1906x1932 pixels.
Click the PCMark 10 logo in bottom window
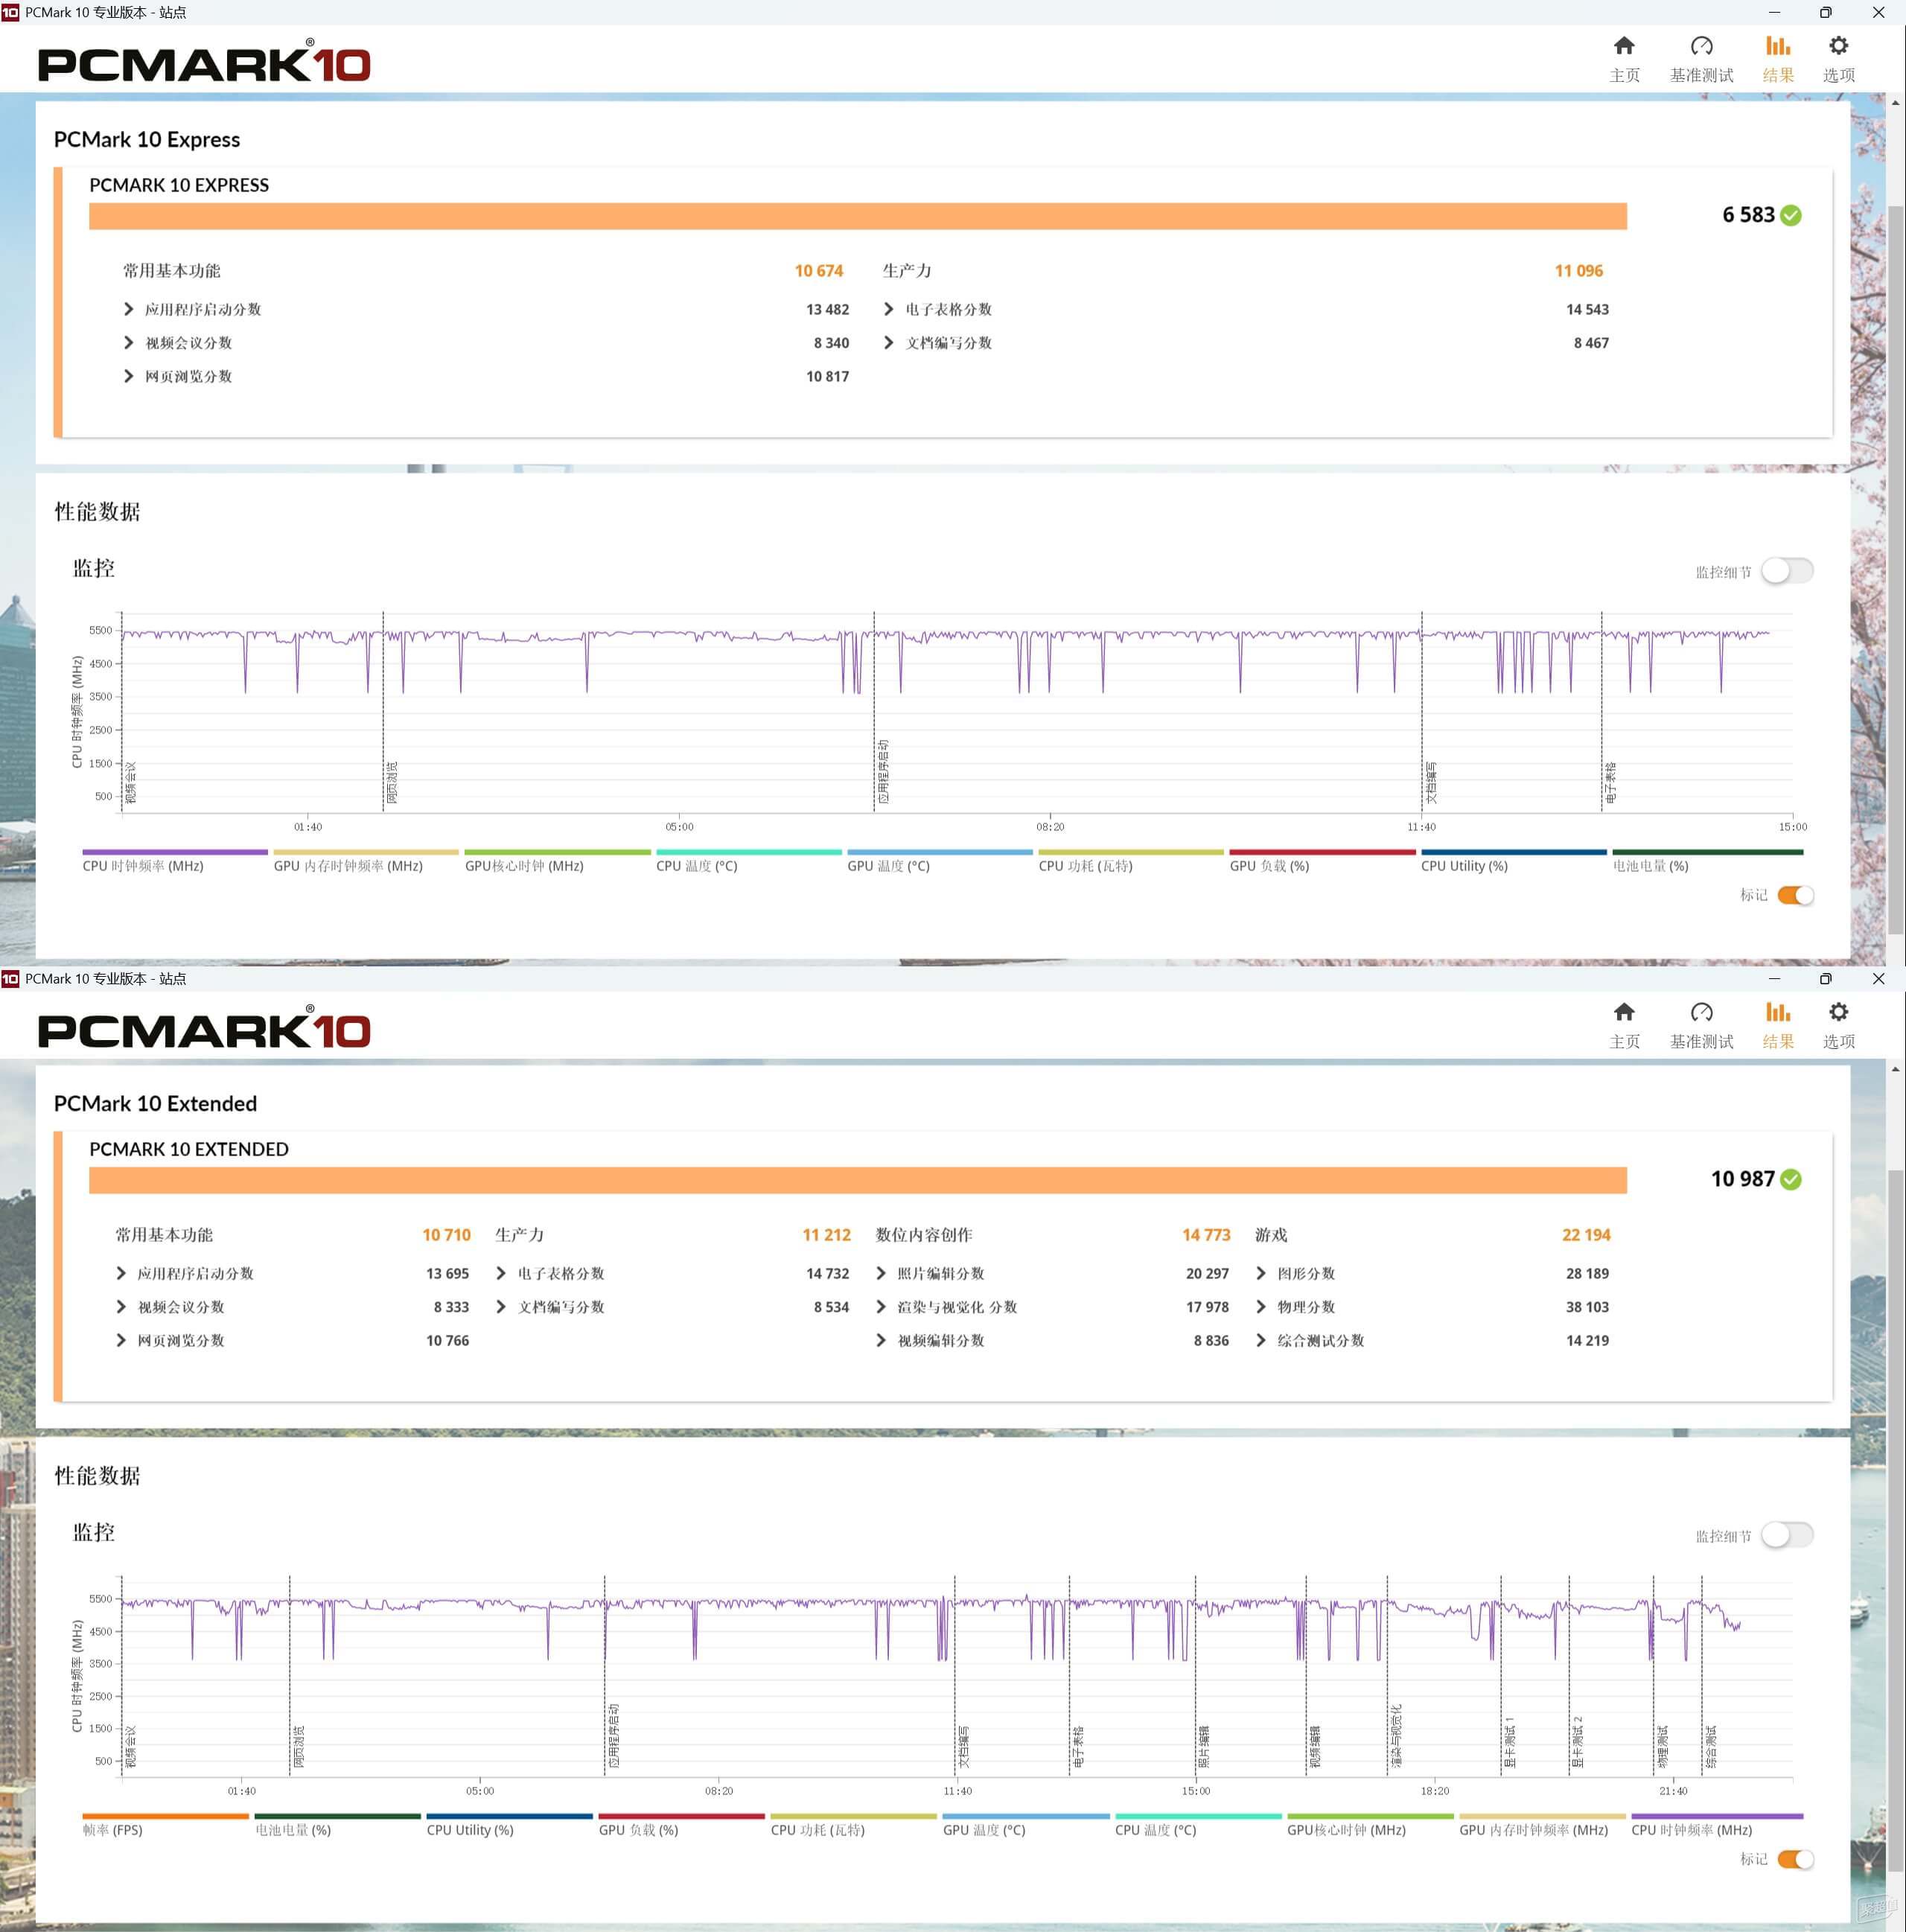204,1027
